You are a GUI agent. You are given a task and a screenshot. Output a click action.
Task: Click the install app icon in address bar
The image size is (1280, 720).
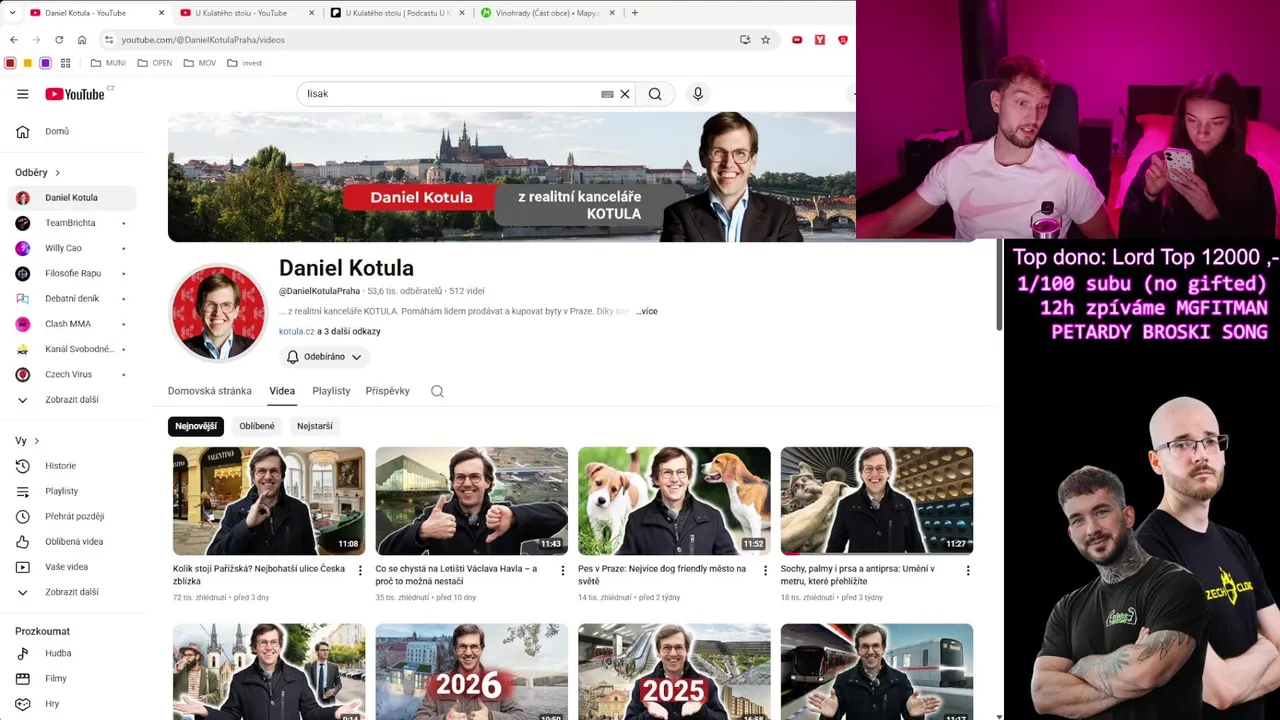point(745,40)
